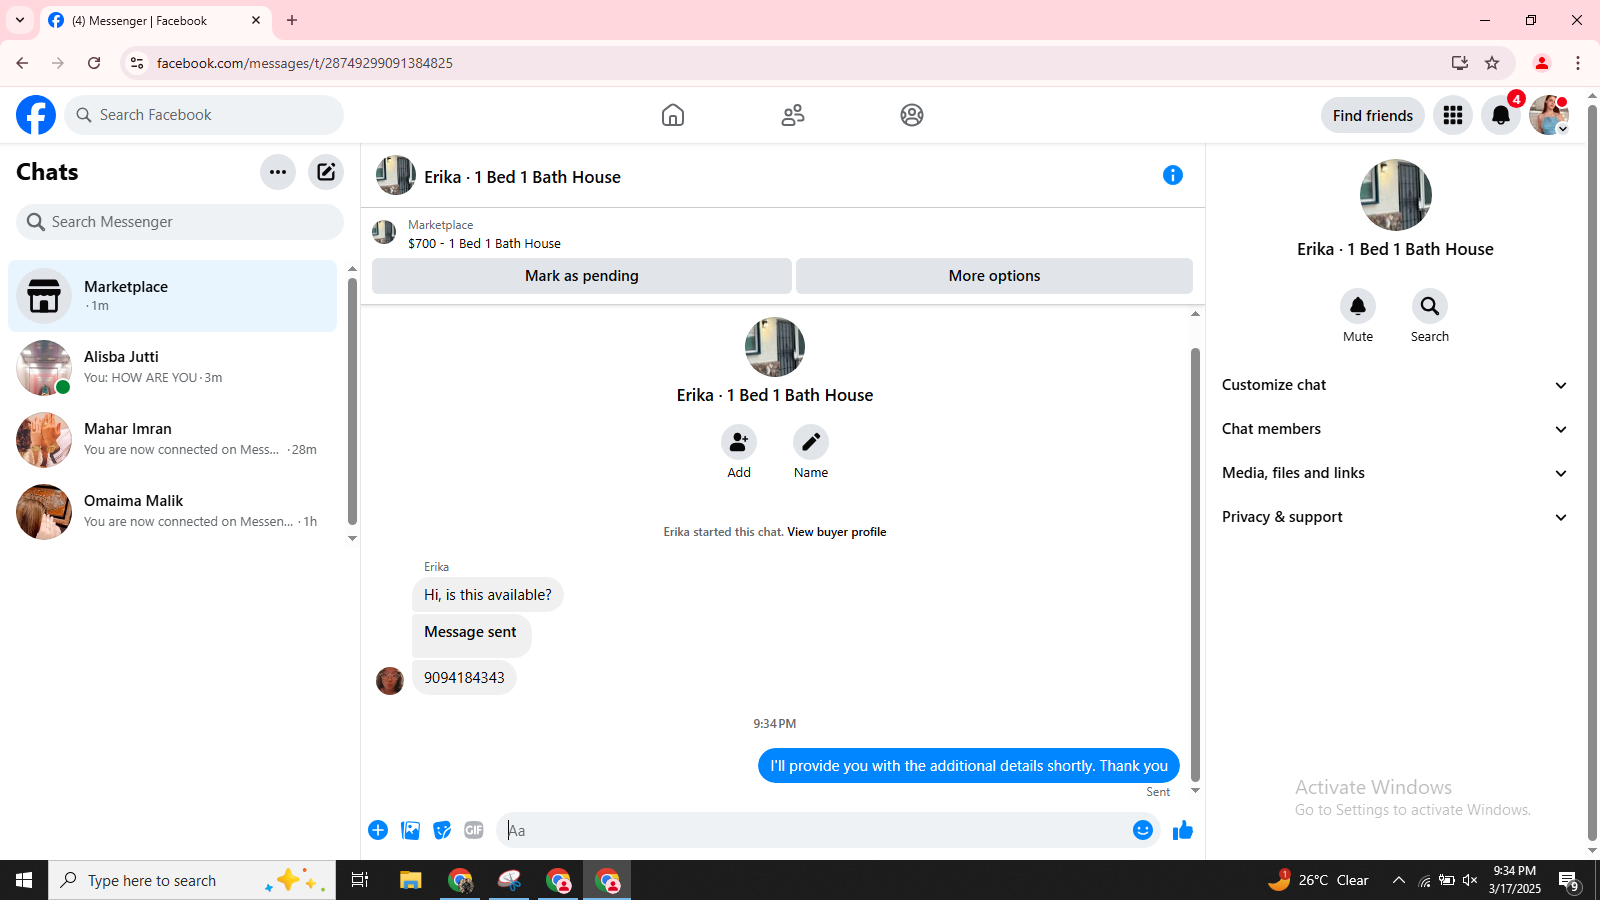Edit the chat name
Screen dimensions: 1600x900
coord(811,442)
